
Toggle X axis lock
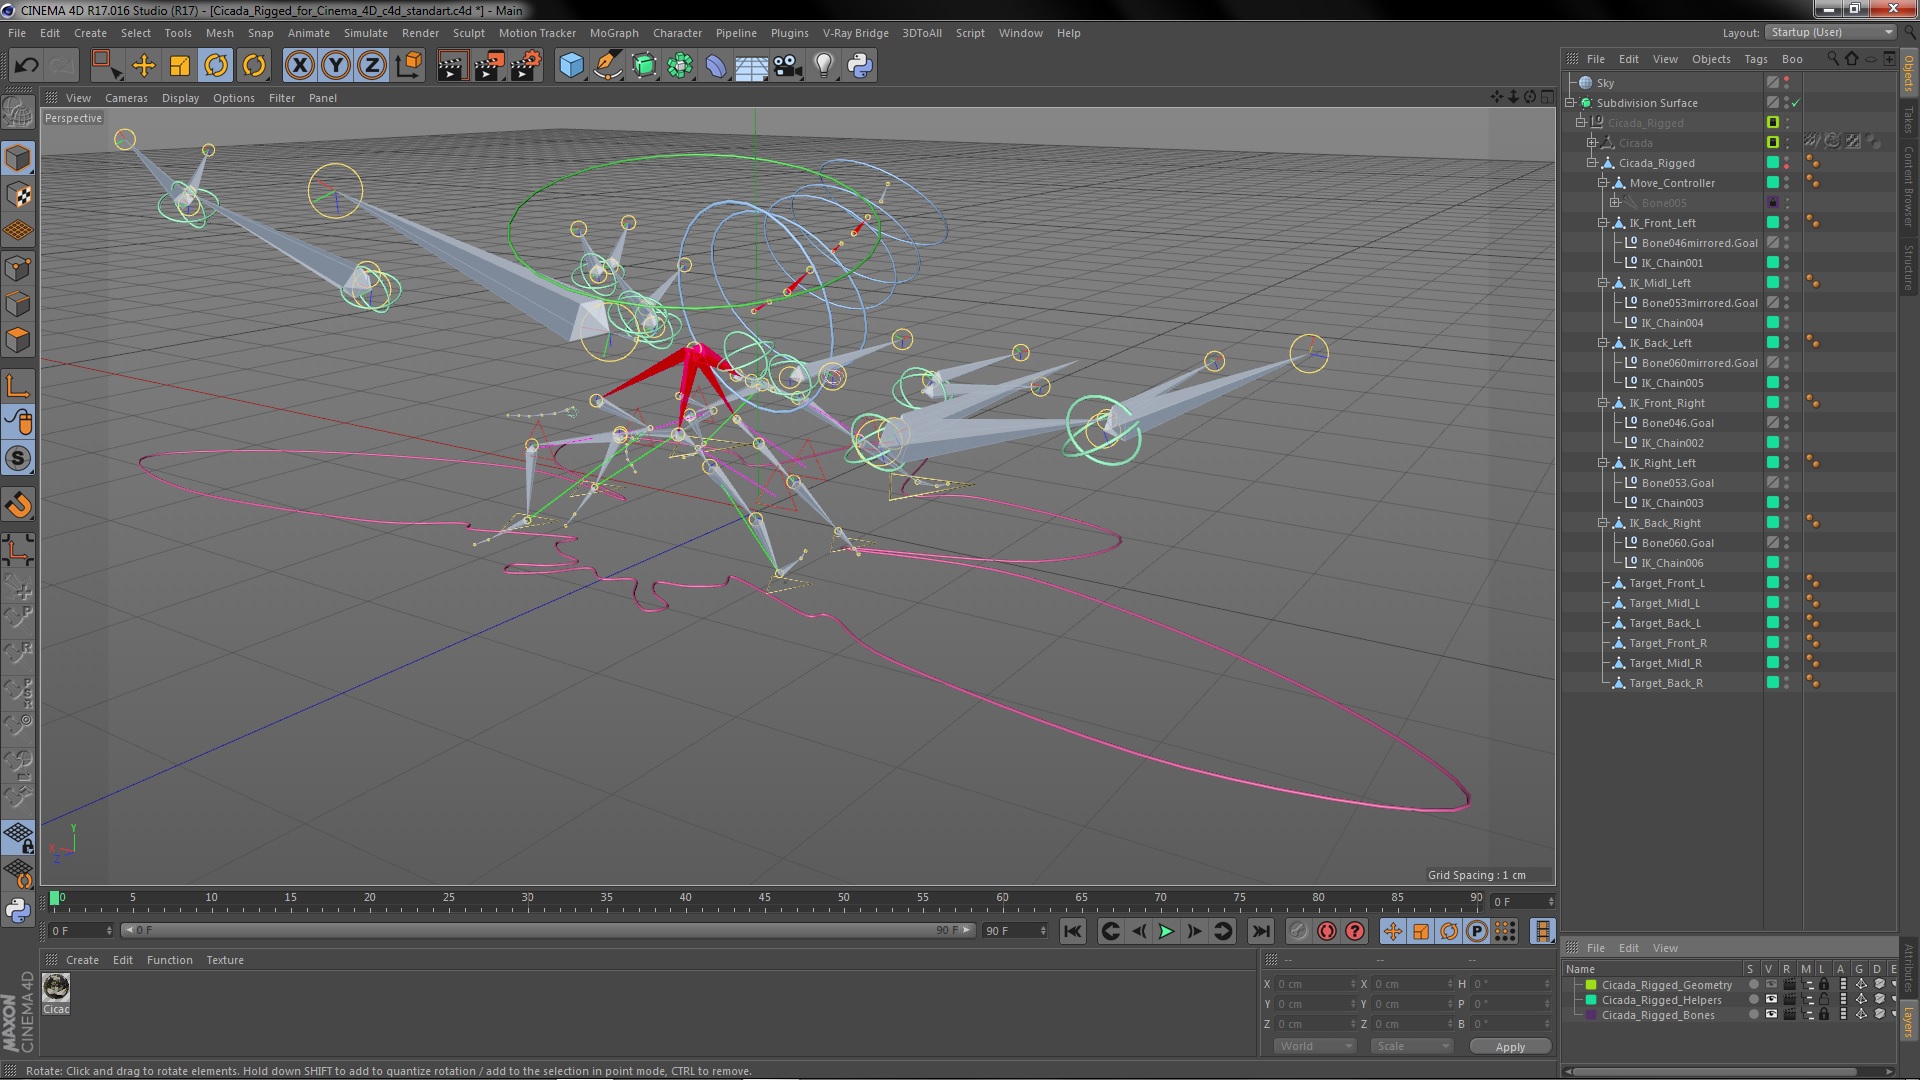tap(299, 66)
